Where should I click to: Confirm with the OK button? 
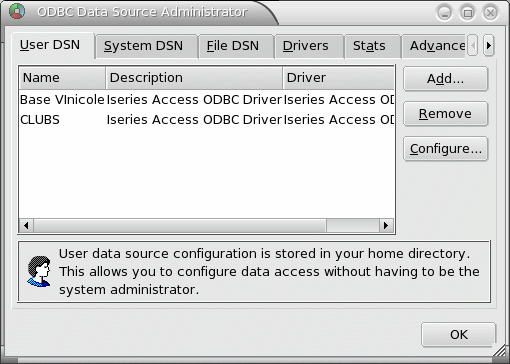(x=459, y=334)
